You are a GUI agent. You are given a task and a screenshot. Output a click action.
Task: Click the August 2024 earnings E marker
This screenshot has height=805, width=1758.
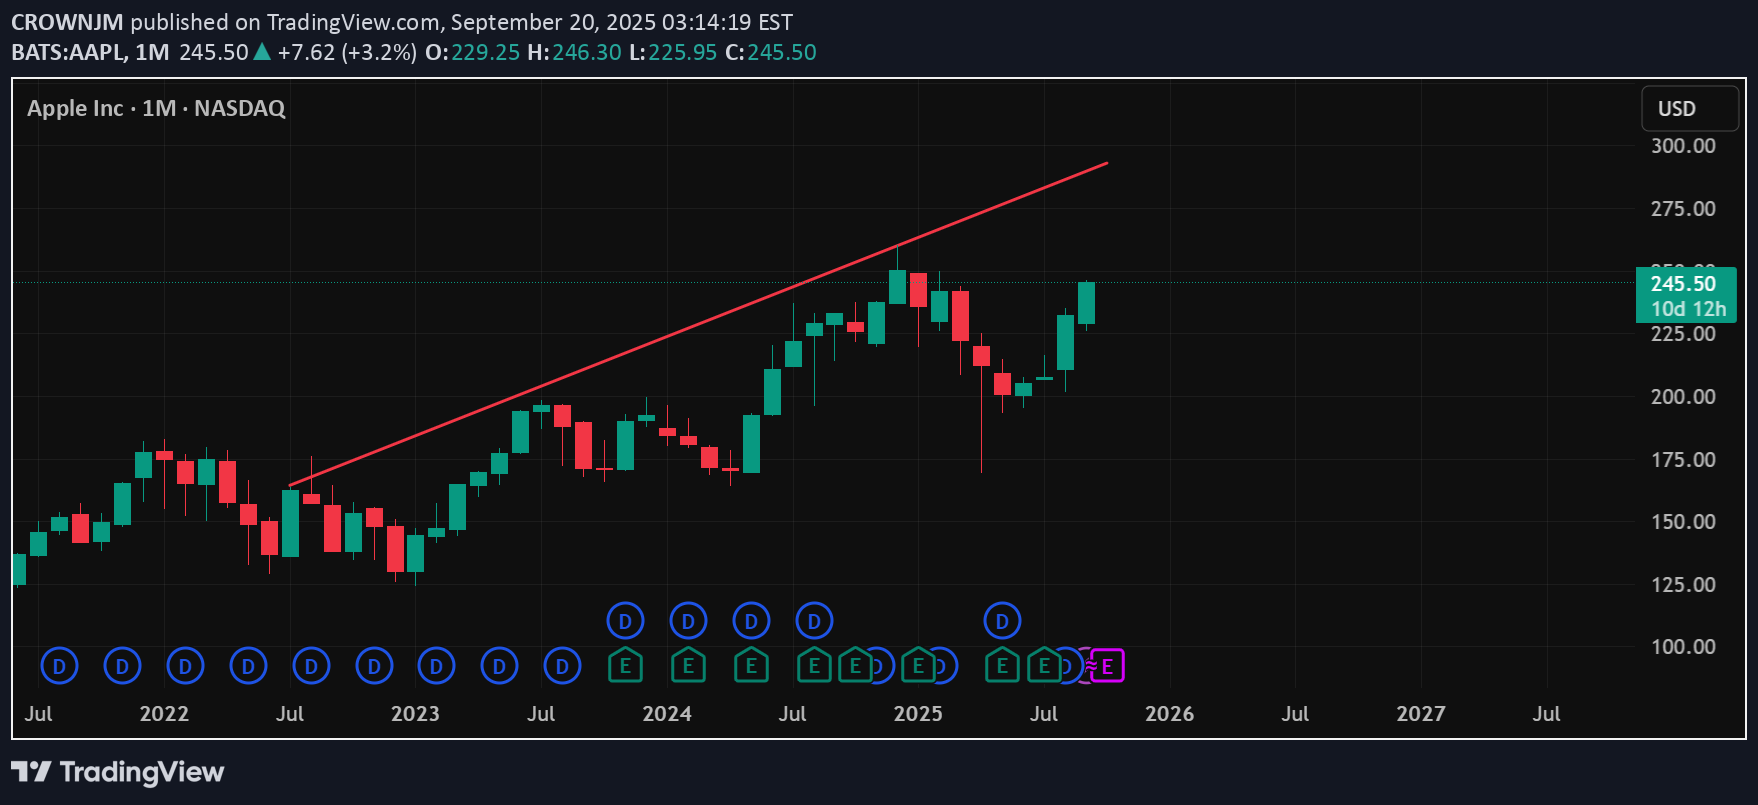point(814,665)
